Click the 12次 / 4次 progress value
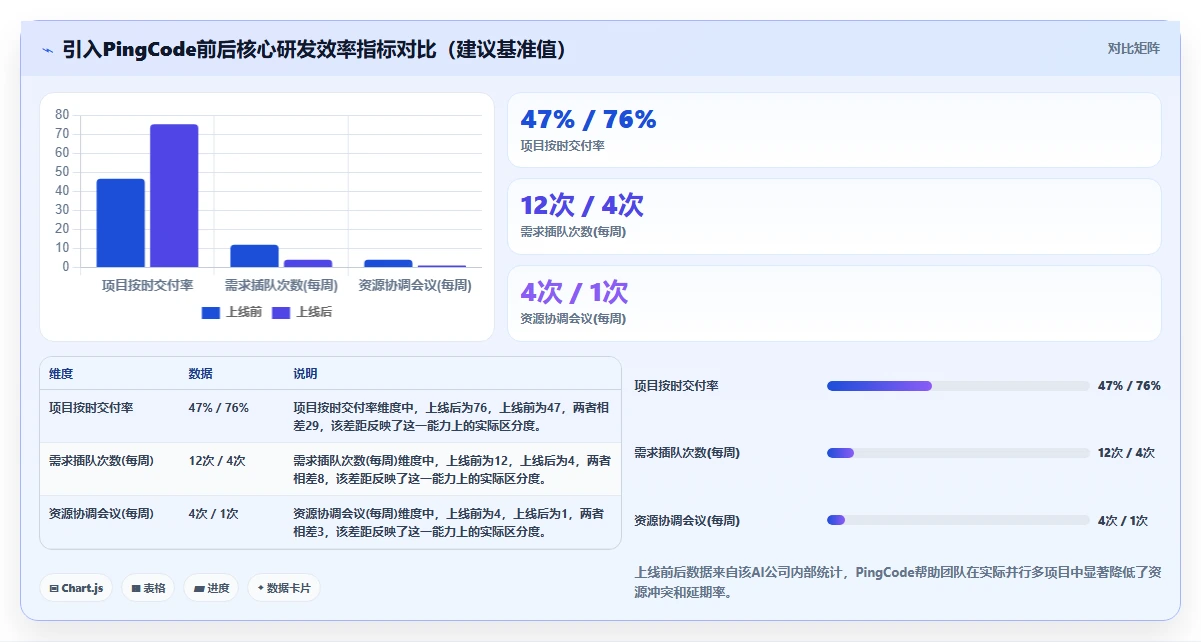This screenshot has height=642, width=1201. click(x=1126, y=453)
